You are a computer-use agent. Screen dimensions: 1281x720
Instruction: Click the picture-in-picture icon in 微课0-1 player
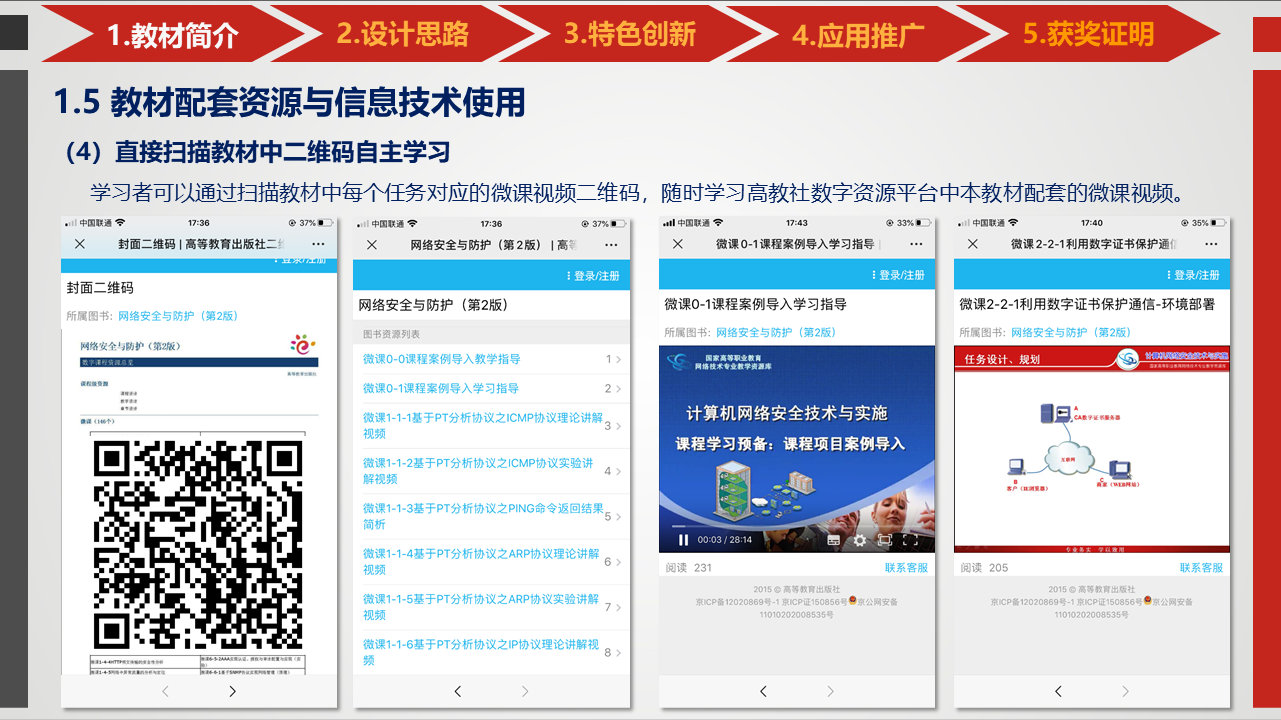coord(885,540)
